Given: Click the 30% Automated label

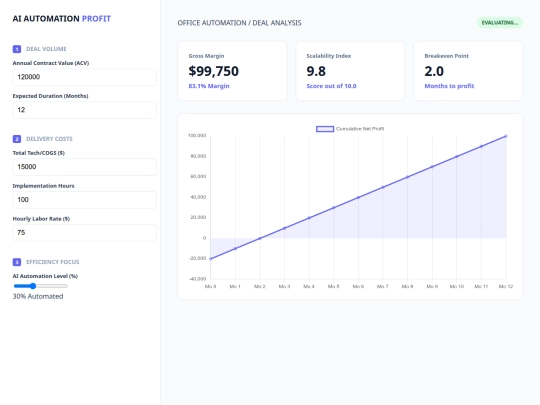Looking at the screenshot, I should pyautogui.click(x=38, y=296).
